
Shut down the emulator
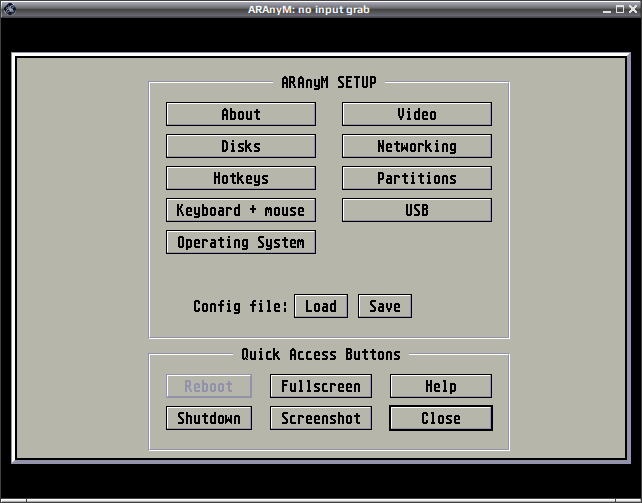point(209,418)
